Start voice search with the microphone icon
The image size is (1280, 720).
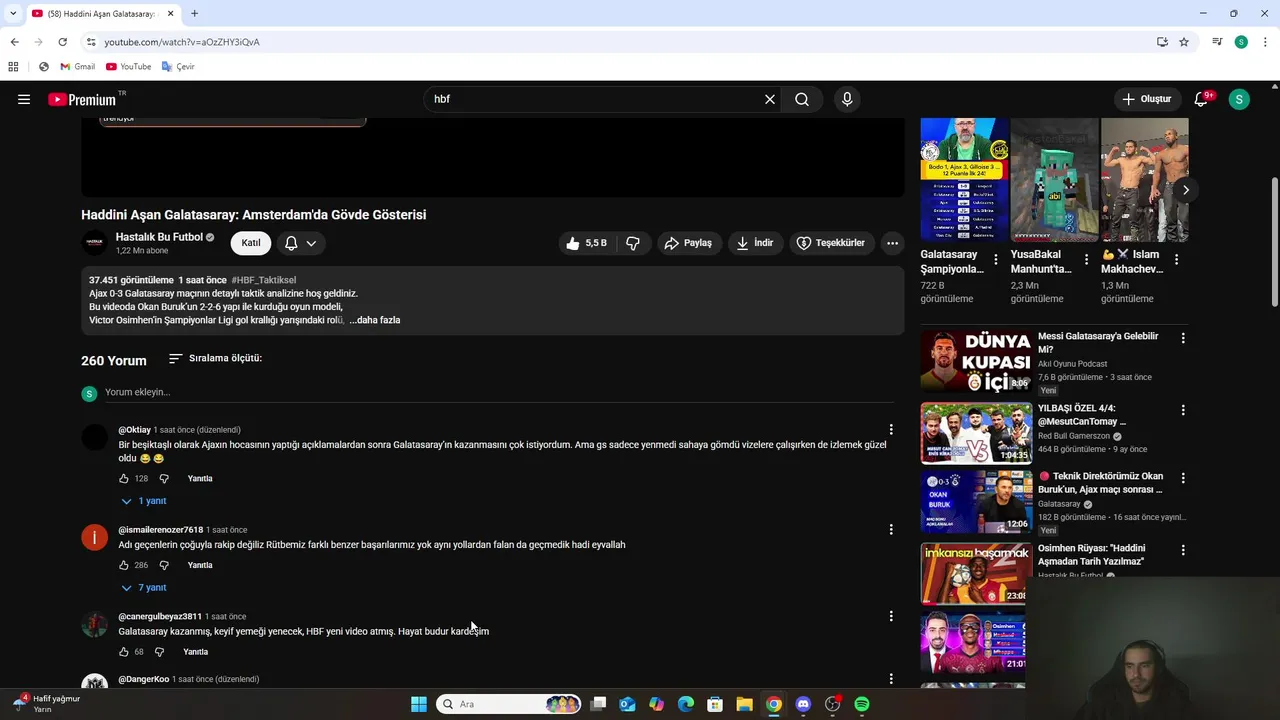847,99
